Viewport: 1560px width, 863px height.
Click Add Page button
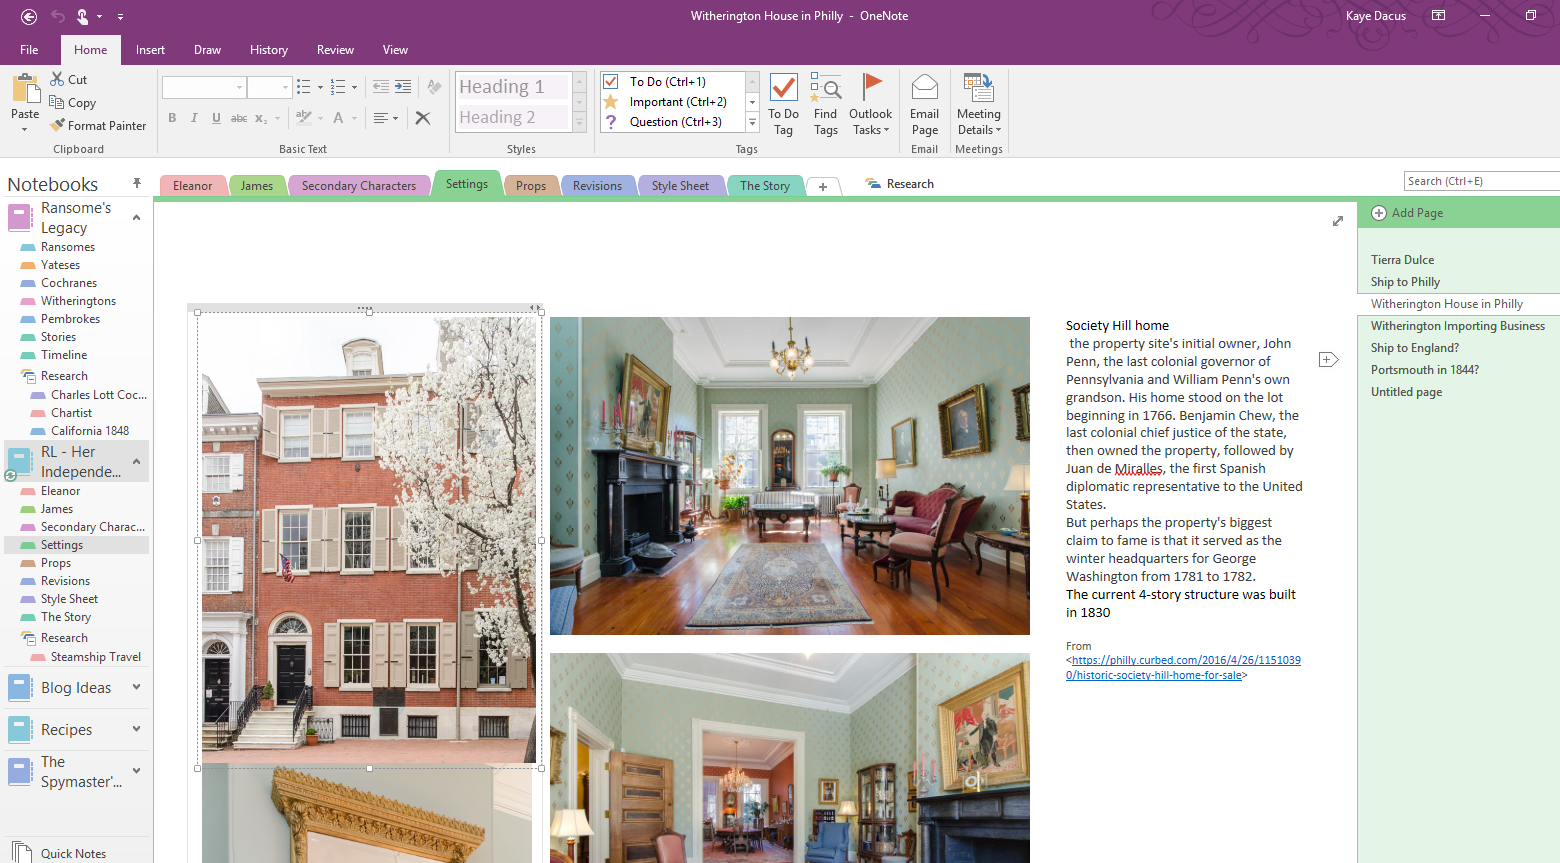tap(1407, 213)
